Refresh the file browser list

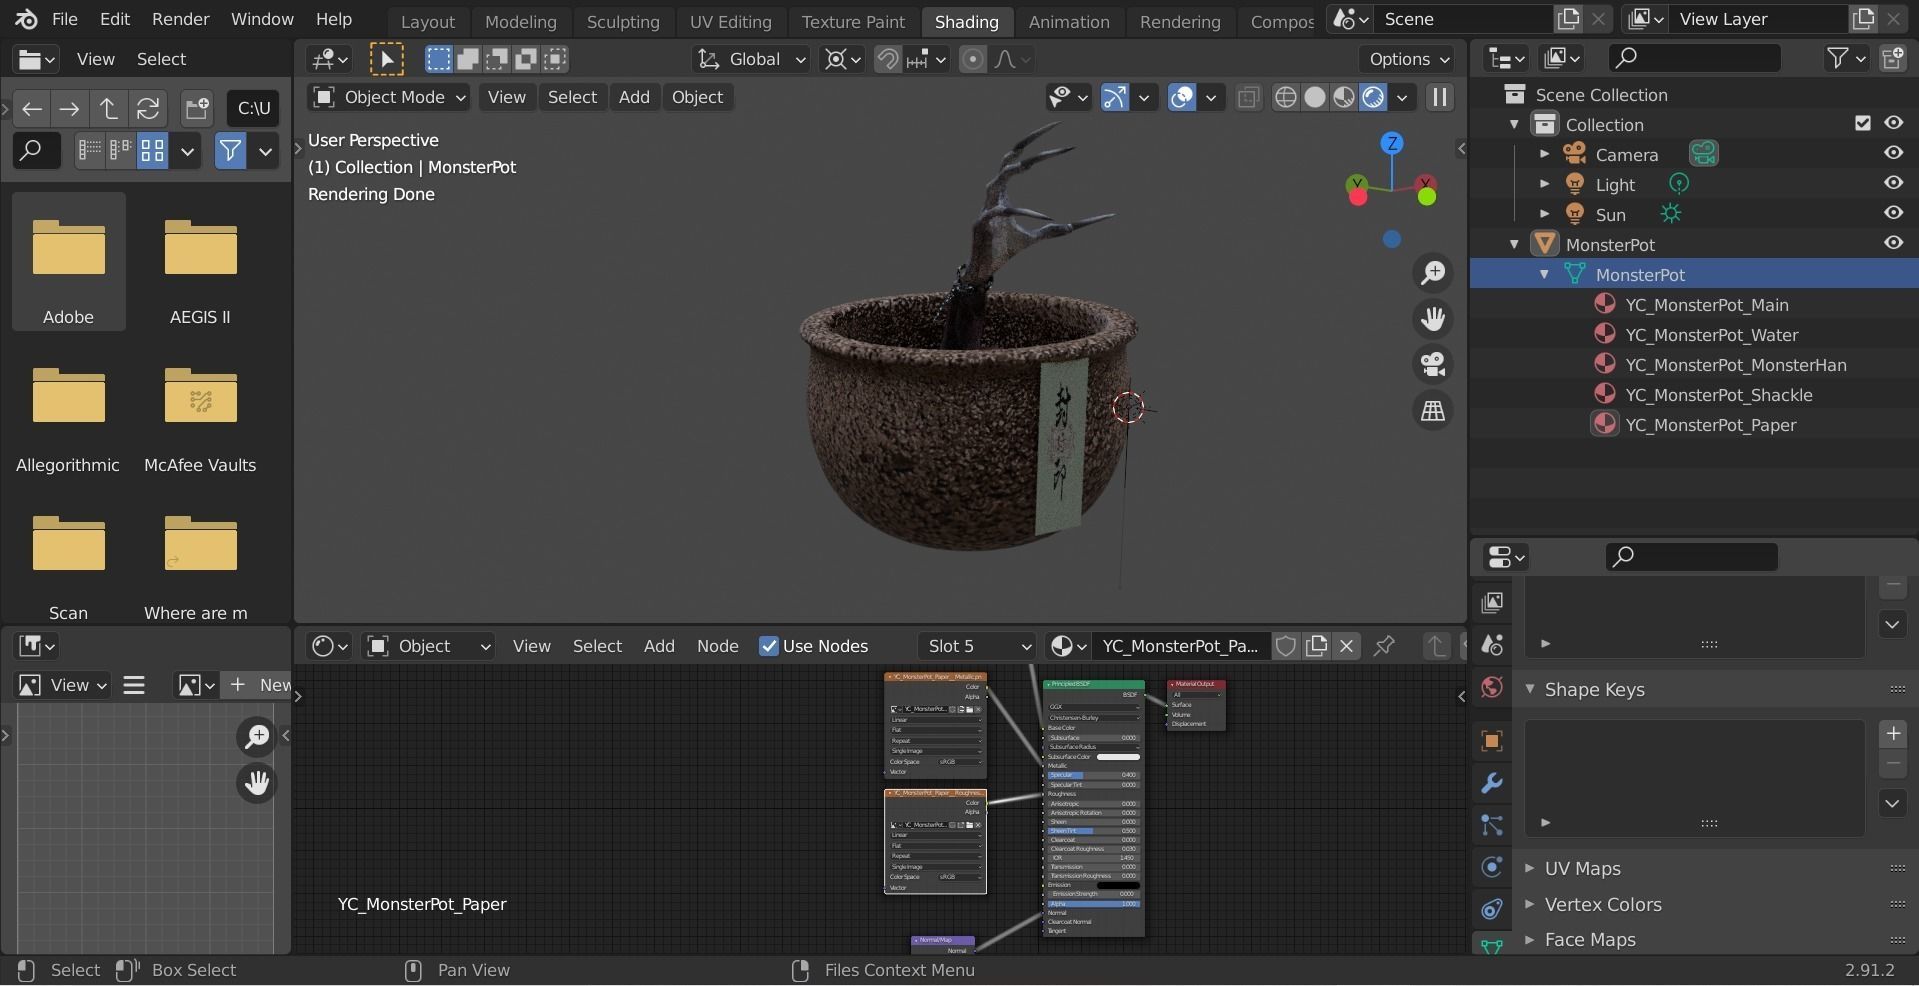(148, 108)
